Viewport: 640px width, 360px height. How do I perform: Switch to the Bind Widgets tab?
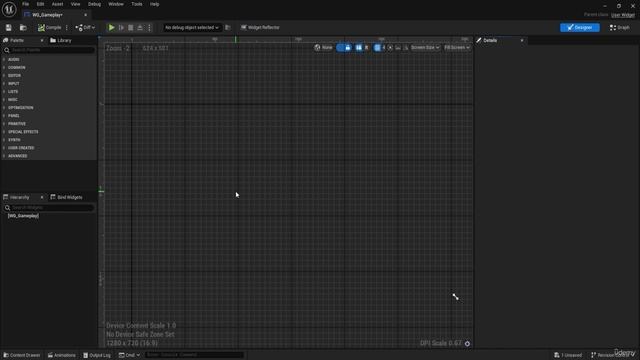(66, 197)
